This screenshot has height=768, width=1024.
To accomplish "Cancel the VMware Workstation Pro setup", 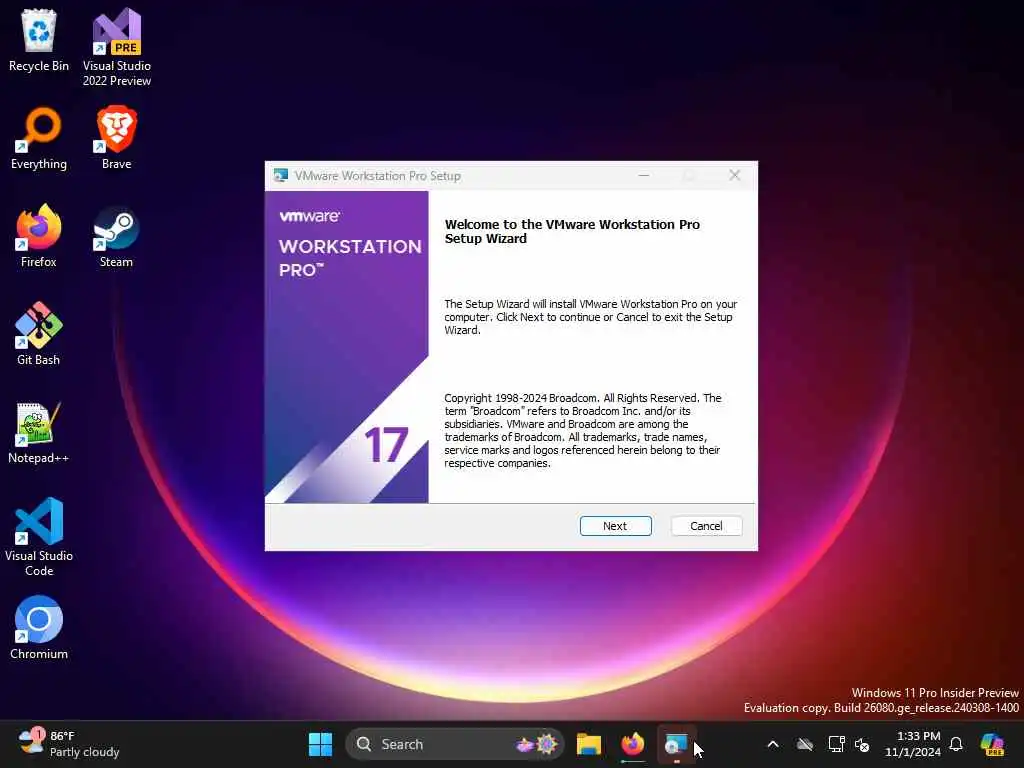I will pyautogui.click(x=706, y=526).
